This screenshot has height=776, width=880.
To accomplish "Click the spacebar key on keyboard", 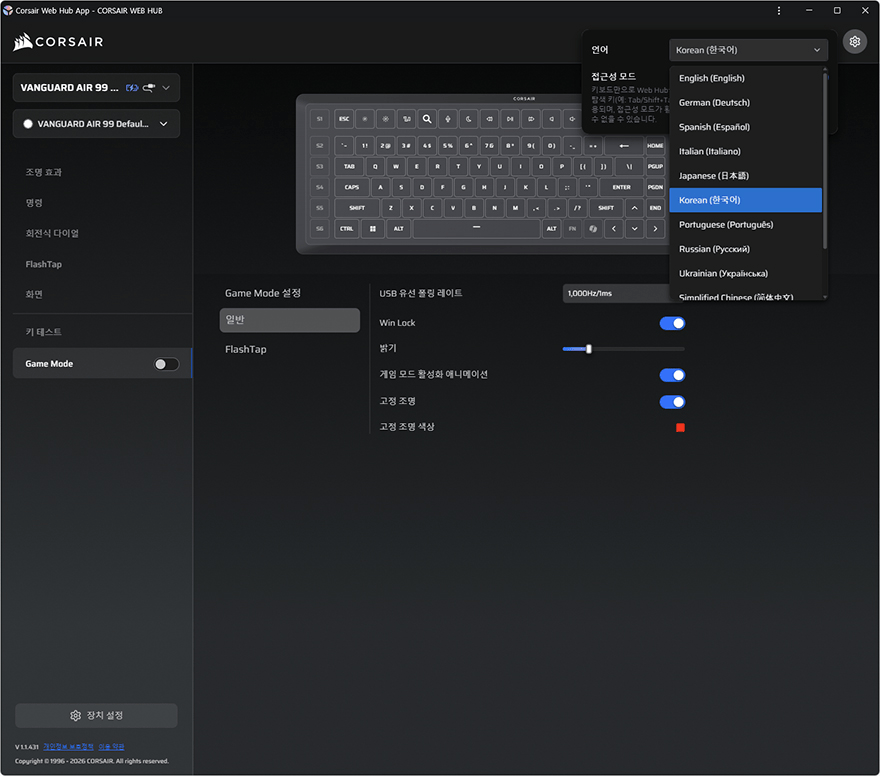I will pyautogui.click(x=476, y=229).
